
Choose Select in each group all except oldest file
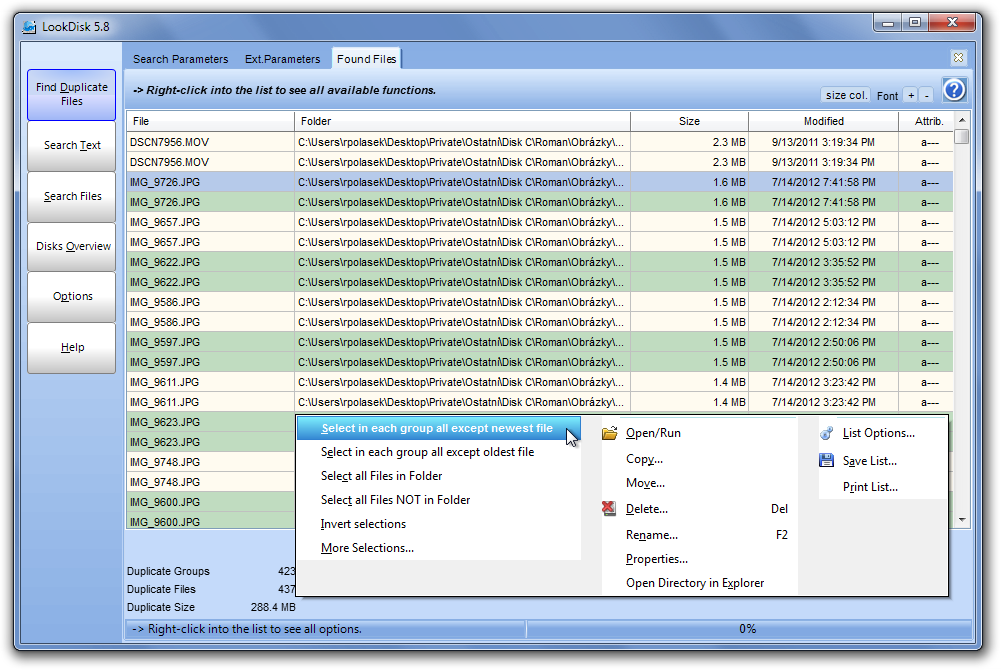tap(439, 452)
